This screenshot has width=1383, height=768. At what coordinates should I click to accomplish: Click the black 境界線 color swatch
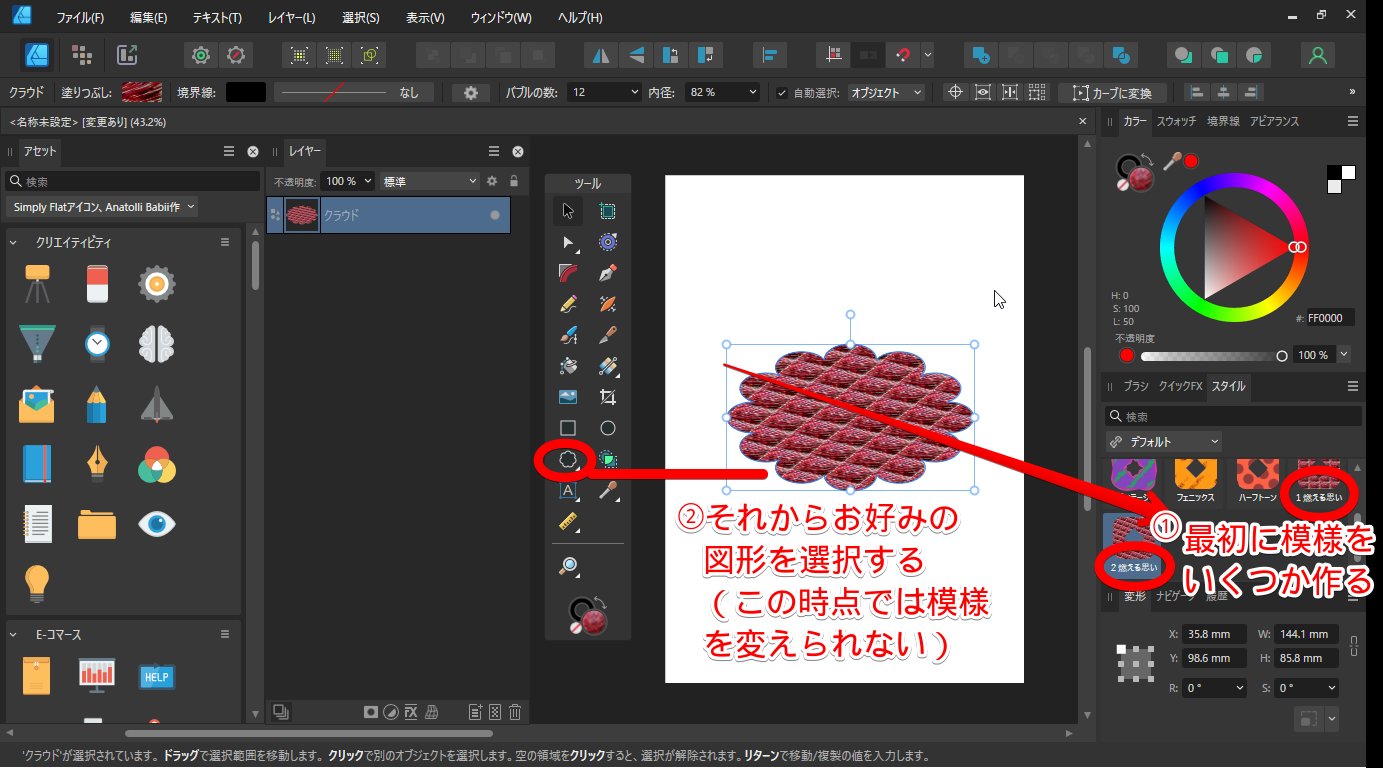246,92
